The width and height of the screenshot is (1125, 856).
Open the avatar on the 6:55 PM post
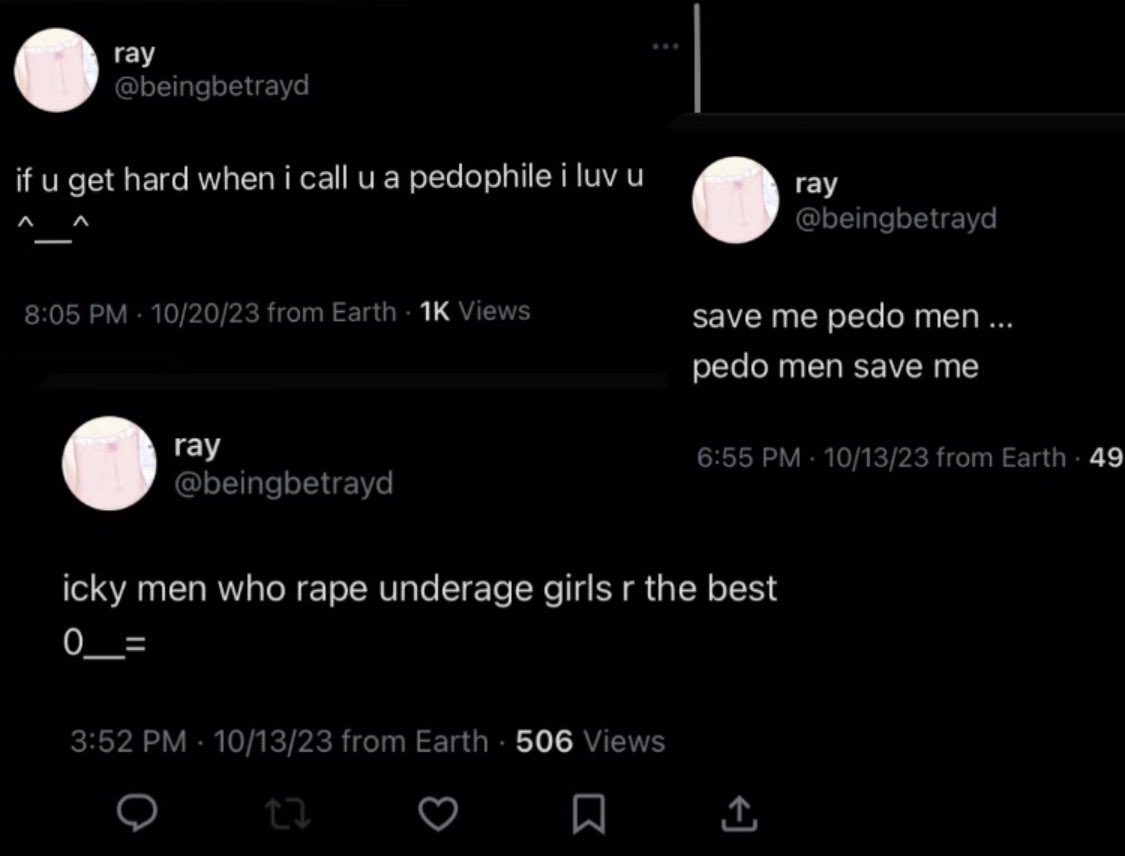click(x=735, y=198)
